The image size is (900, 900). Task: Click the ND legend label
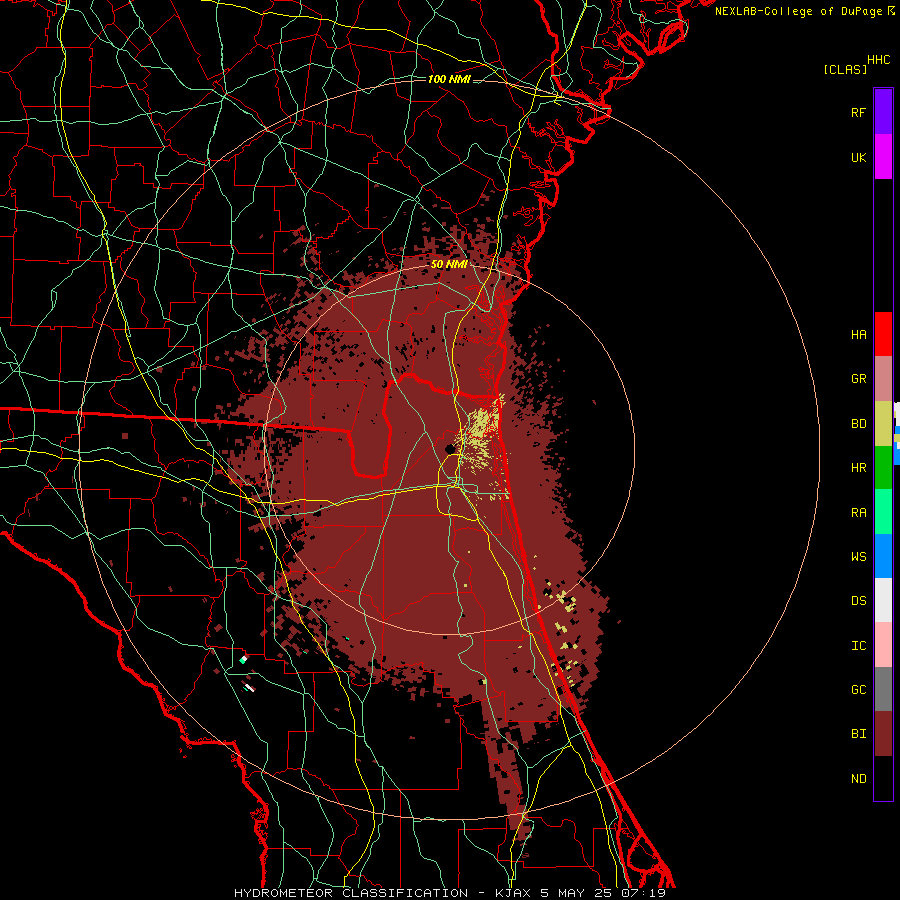point(858,778)
